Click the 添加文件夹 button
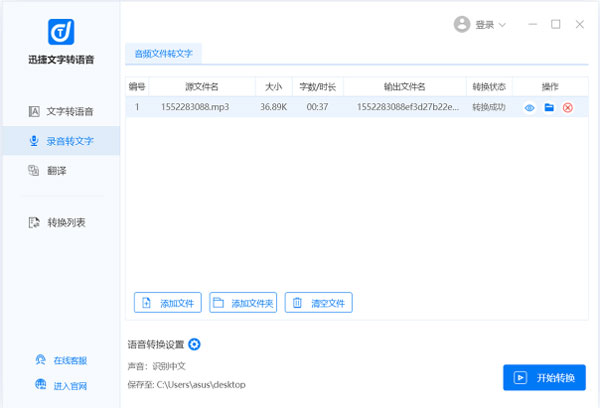The width and height of the screenshot is (600, 408). coord(243,302)
